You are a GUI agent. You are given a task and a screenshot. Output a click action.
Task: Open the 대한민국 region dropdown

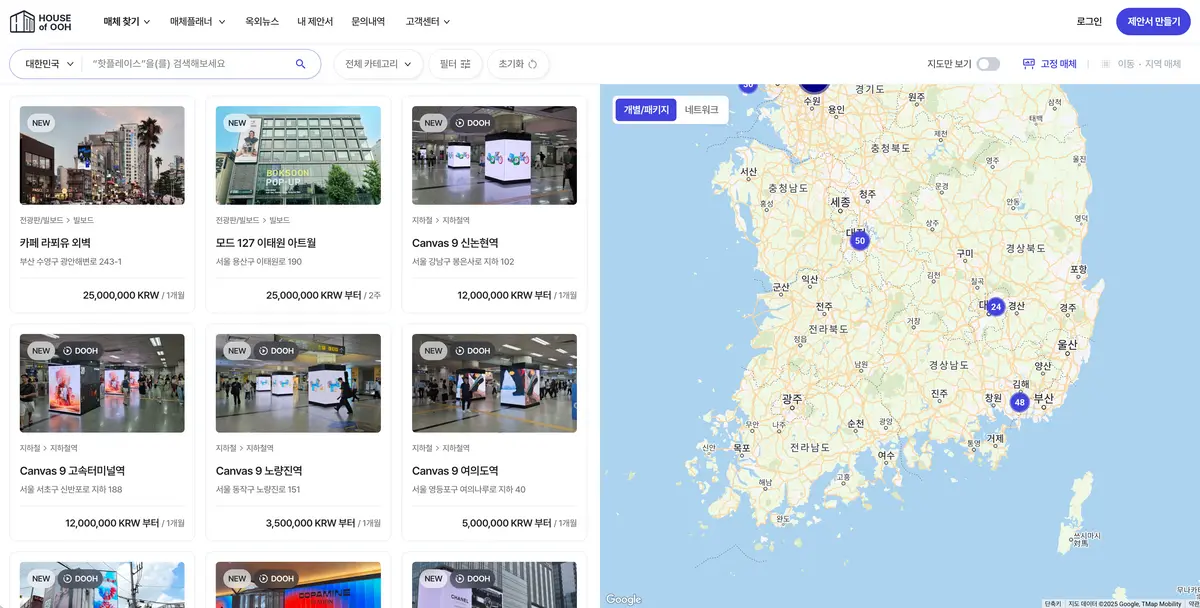(47, 63)
